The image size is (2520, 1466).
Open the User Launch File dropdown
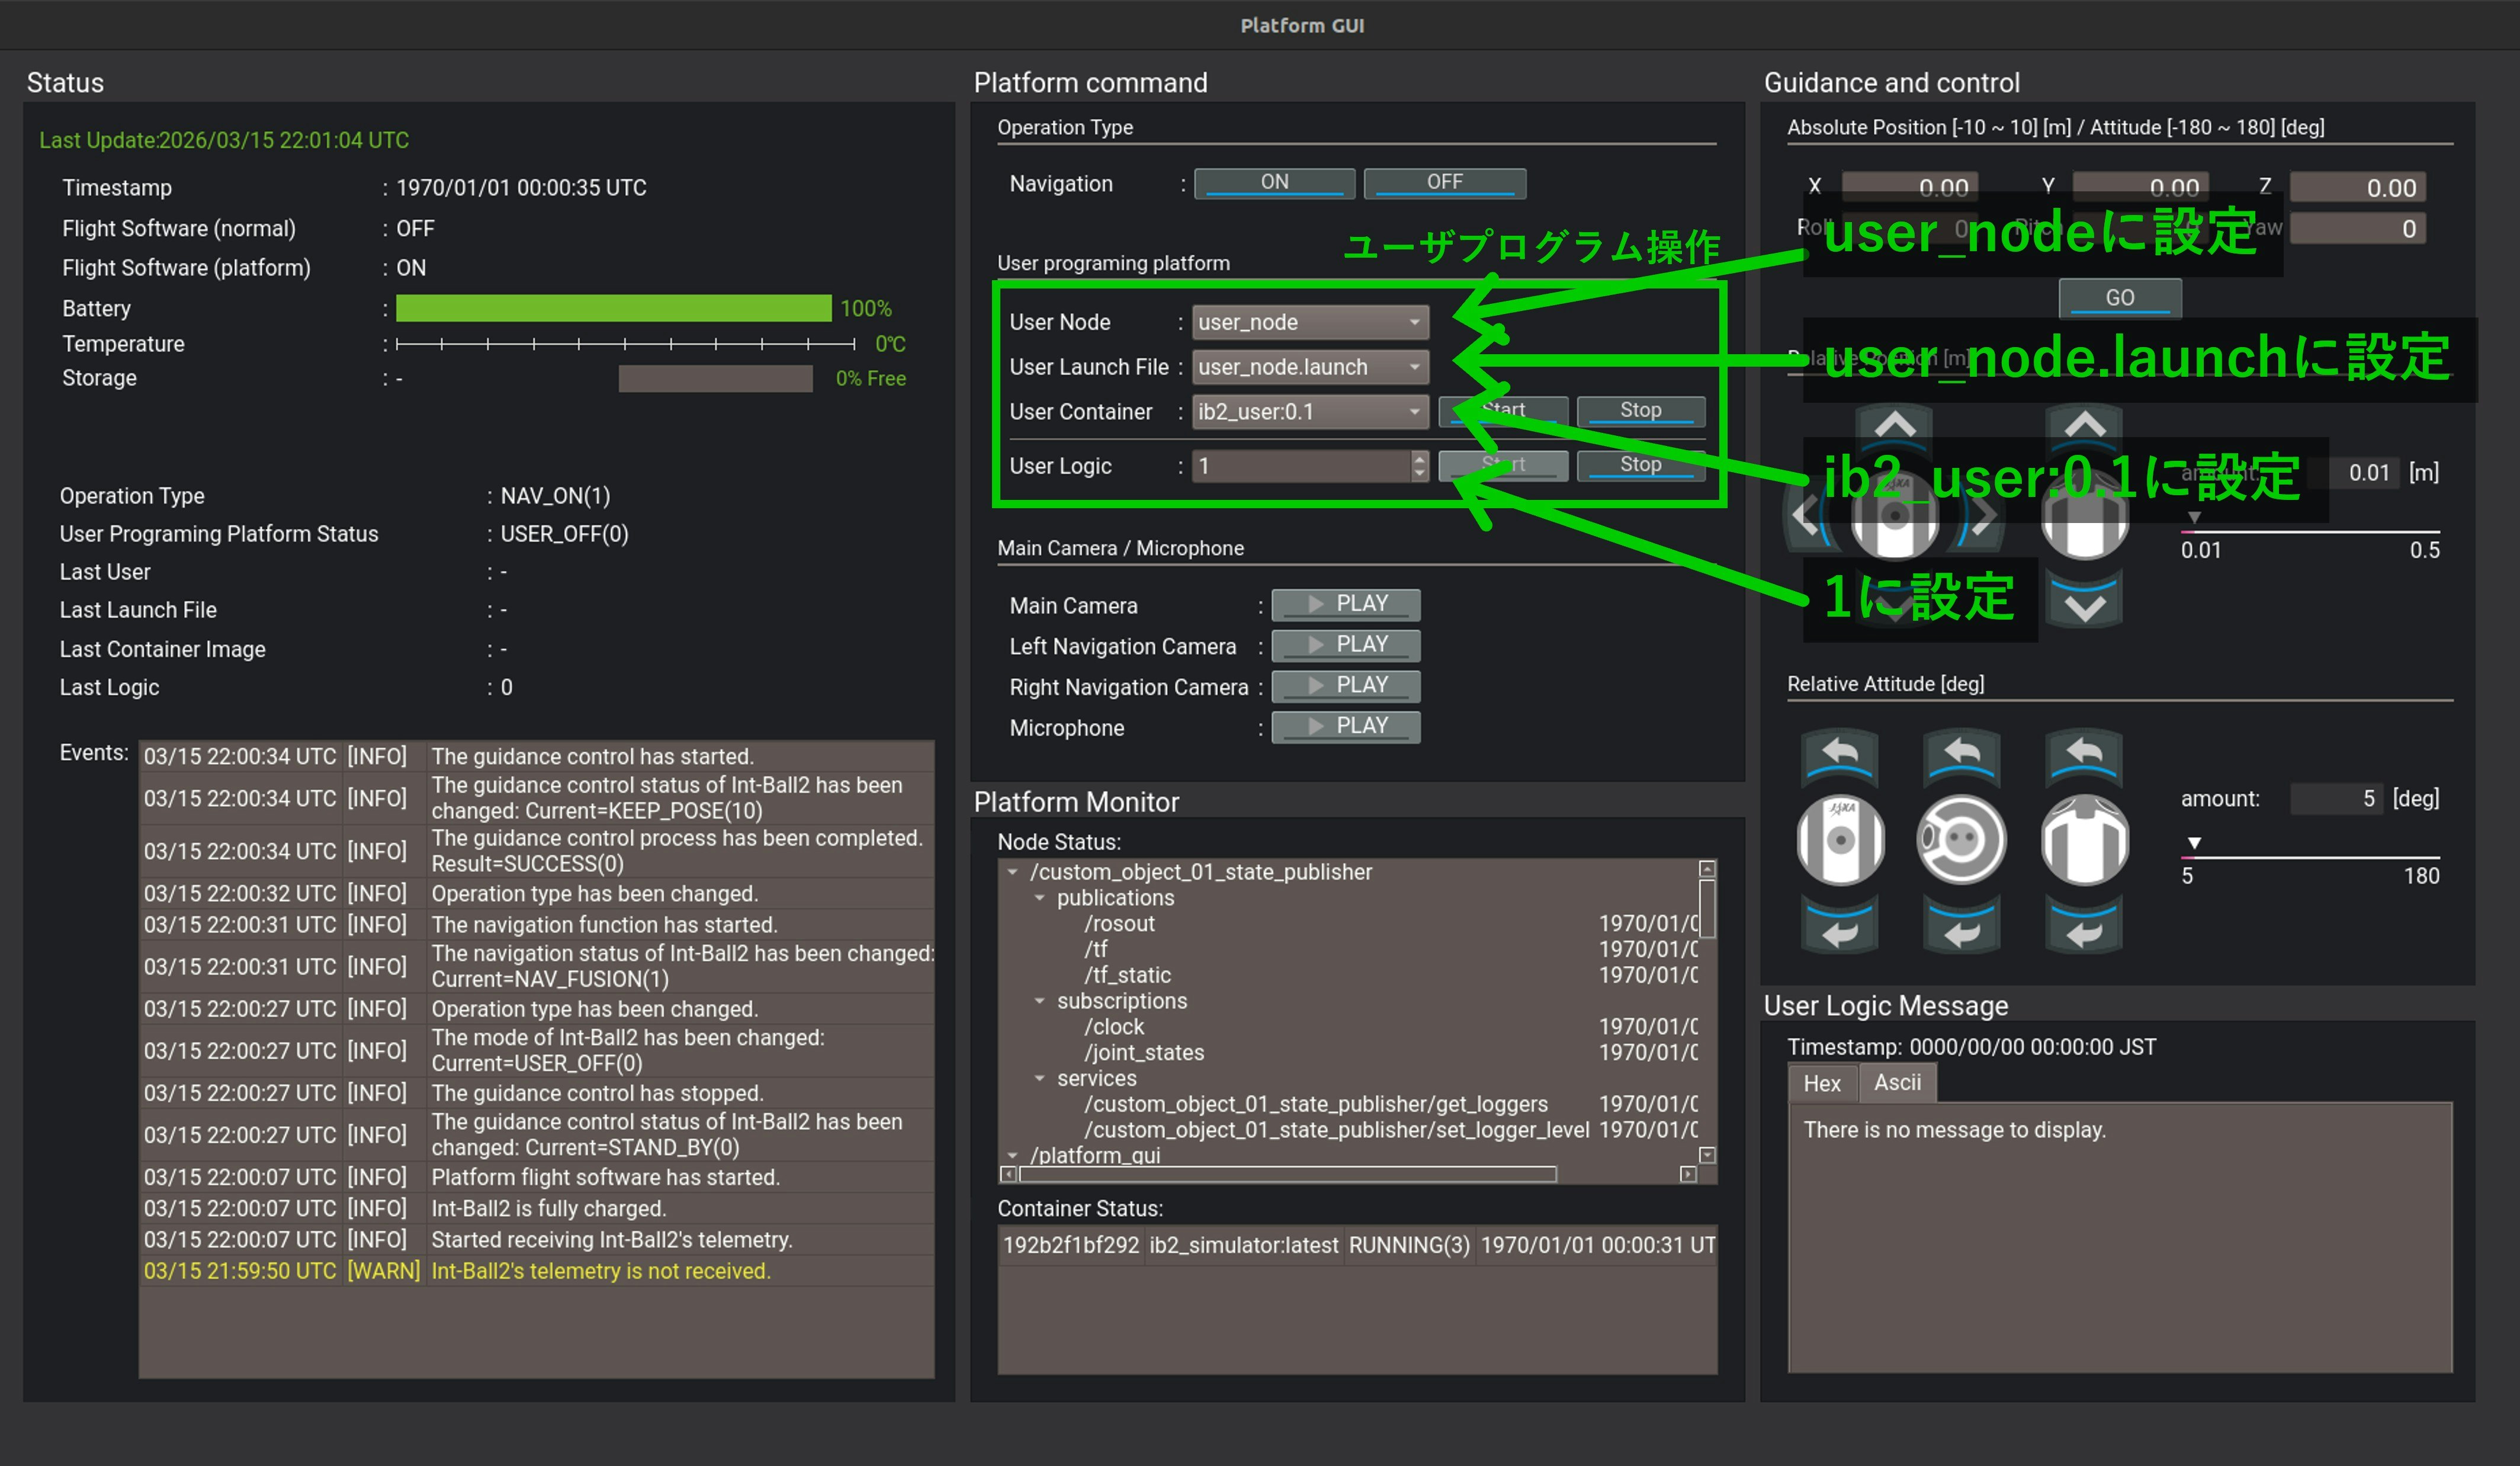1309,367
